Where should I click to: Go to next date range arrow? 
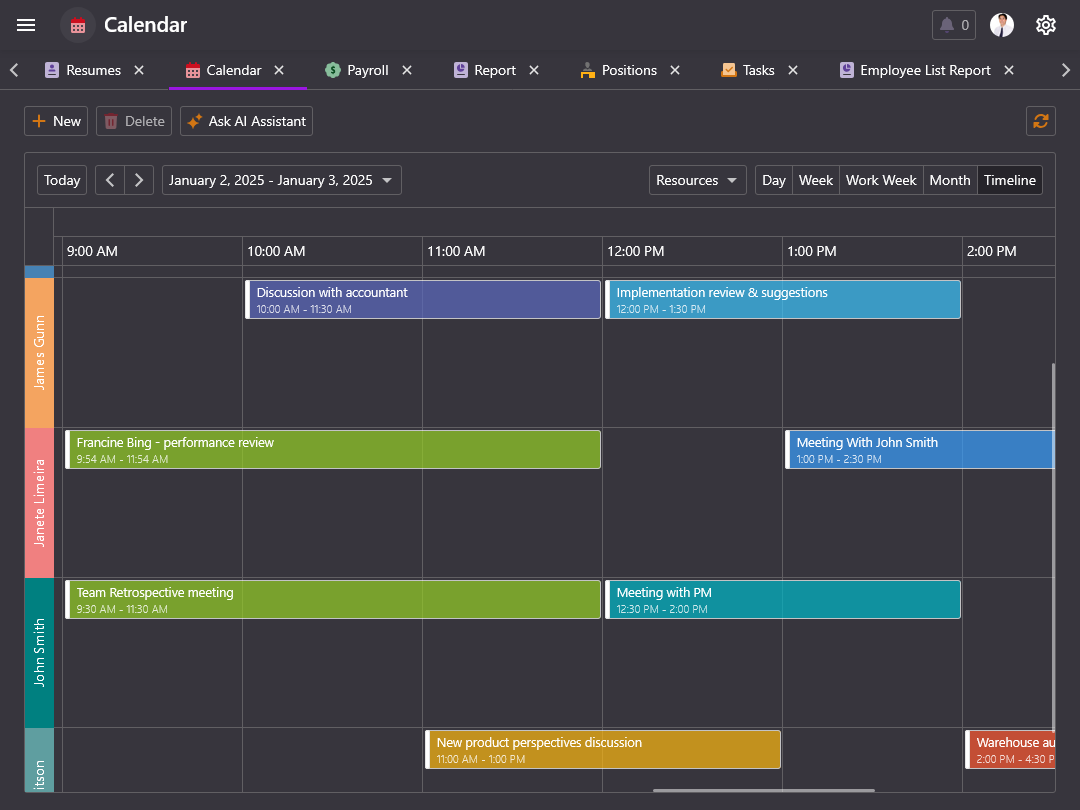pyautogui.click(x=139, y=180)
